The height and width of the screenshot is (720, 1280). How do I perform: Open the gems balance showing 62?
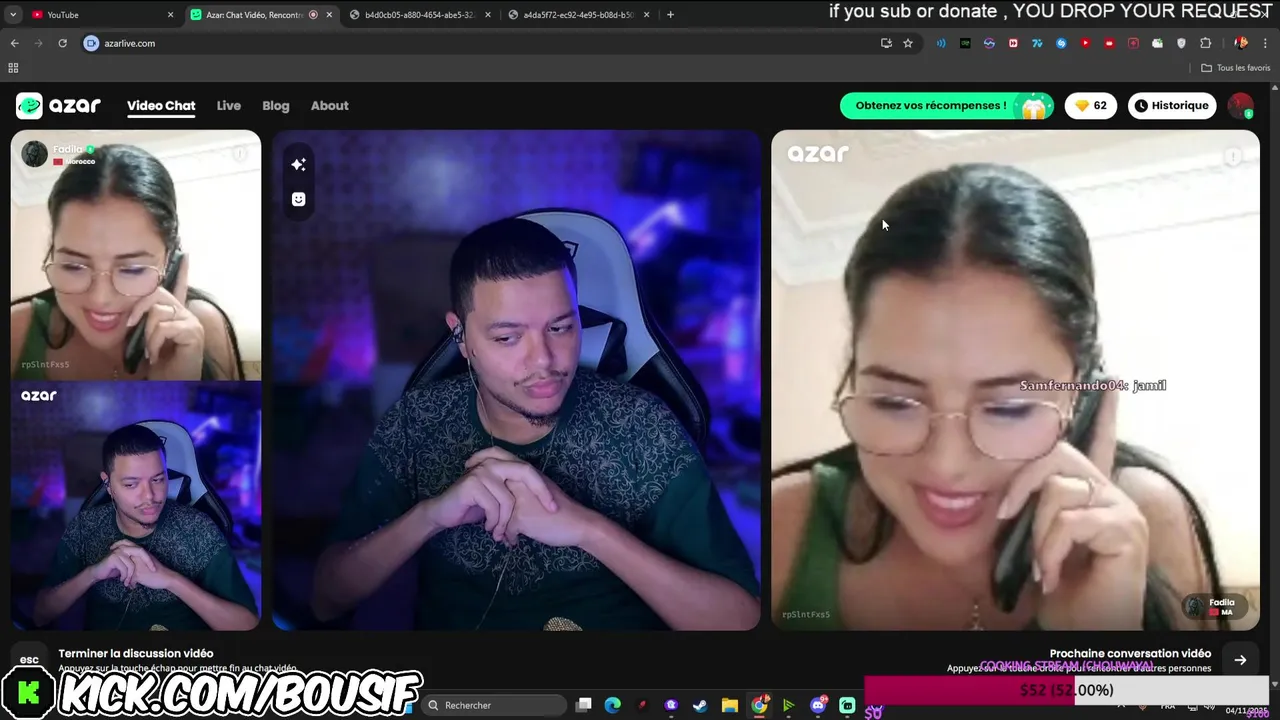click(x=1091, y=105)
